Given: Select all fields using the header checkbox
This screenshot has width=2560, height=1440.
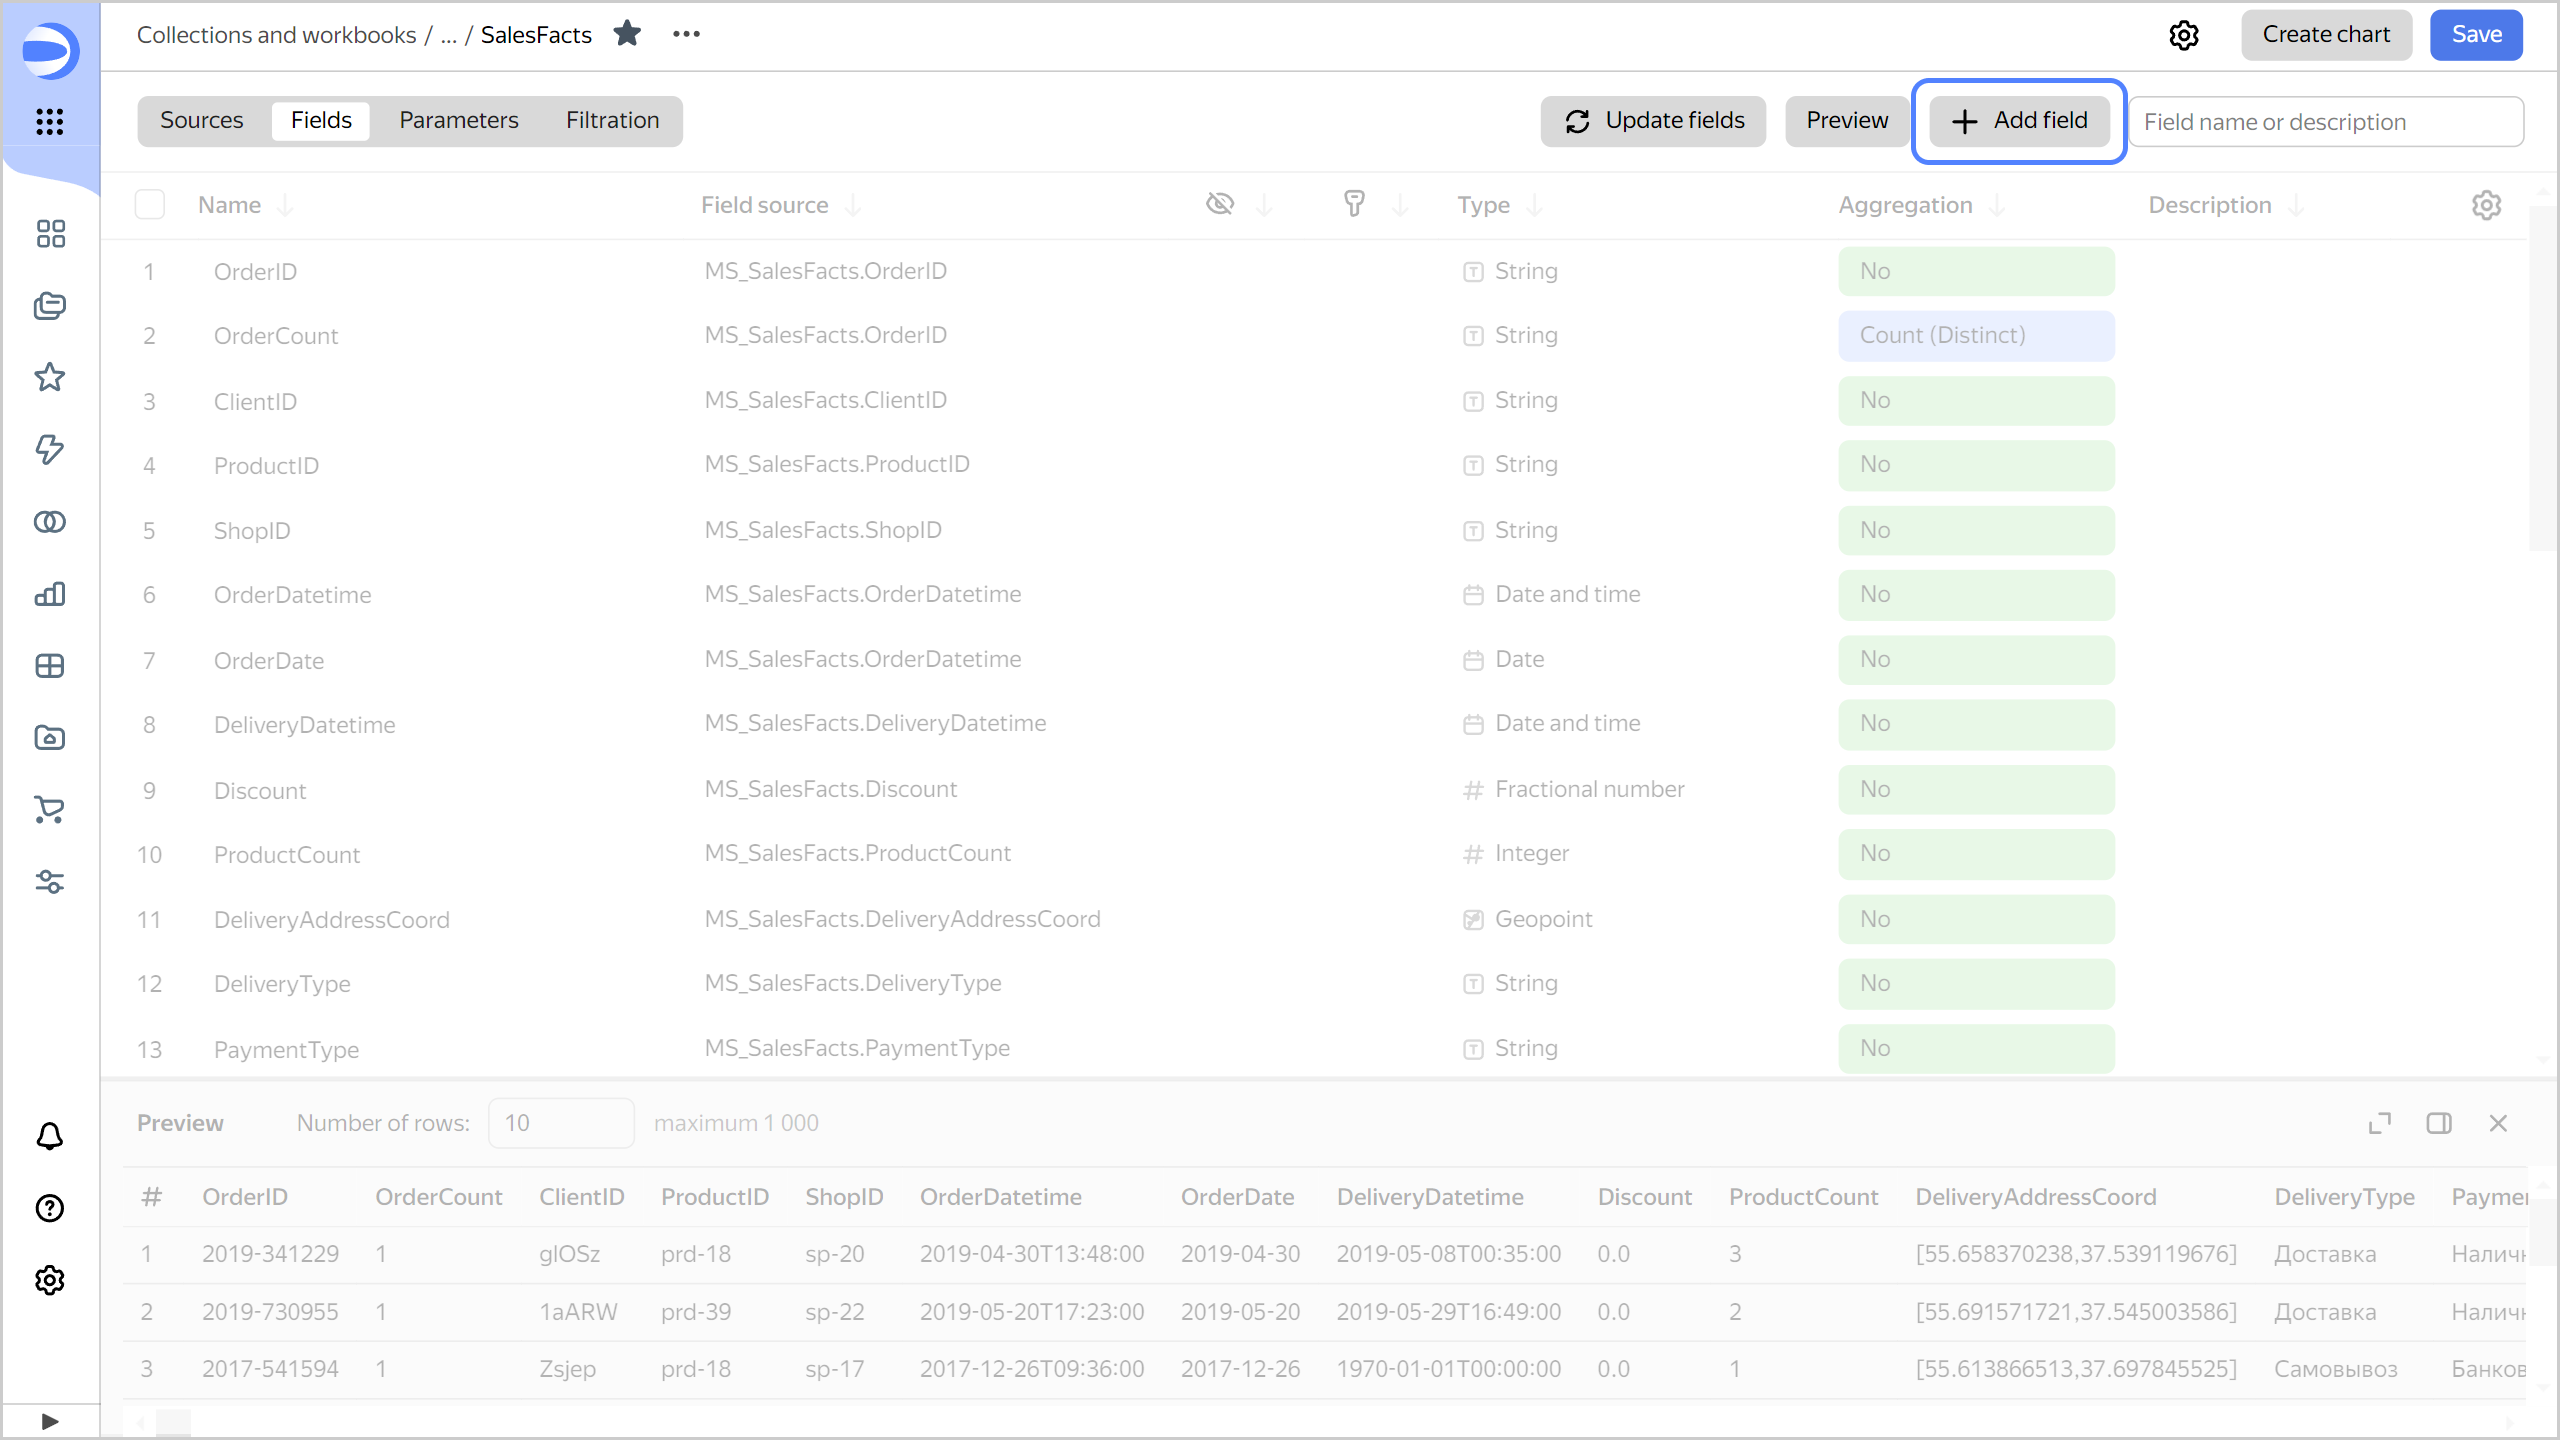Looking at the screenshot, I should 149,204.
